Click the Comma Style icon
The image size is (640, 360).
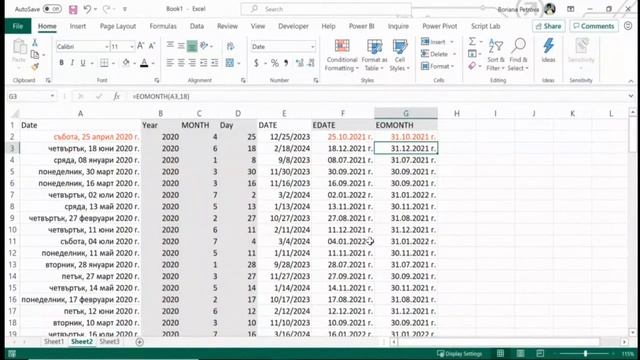click(x=286, y=63)
